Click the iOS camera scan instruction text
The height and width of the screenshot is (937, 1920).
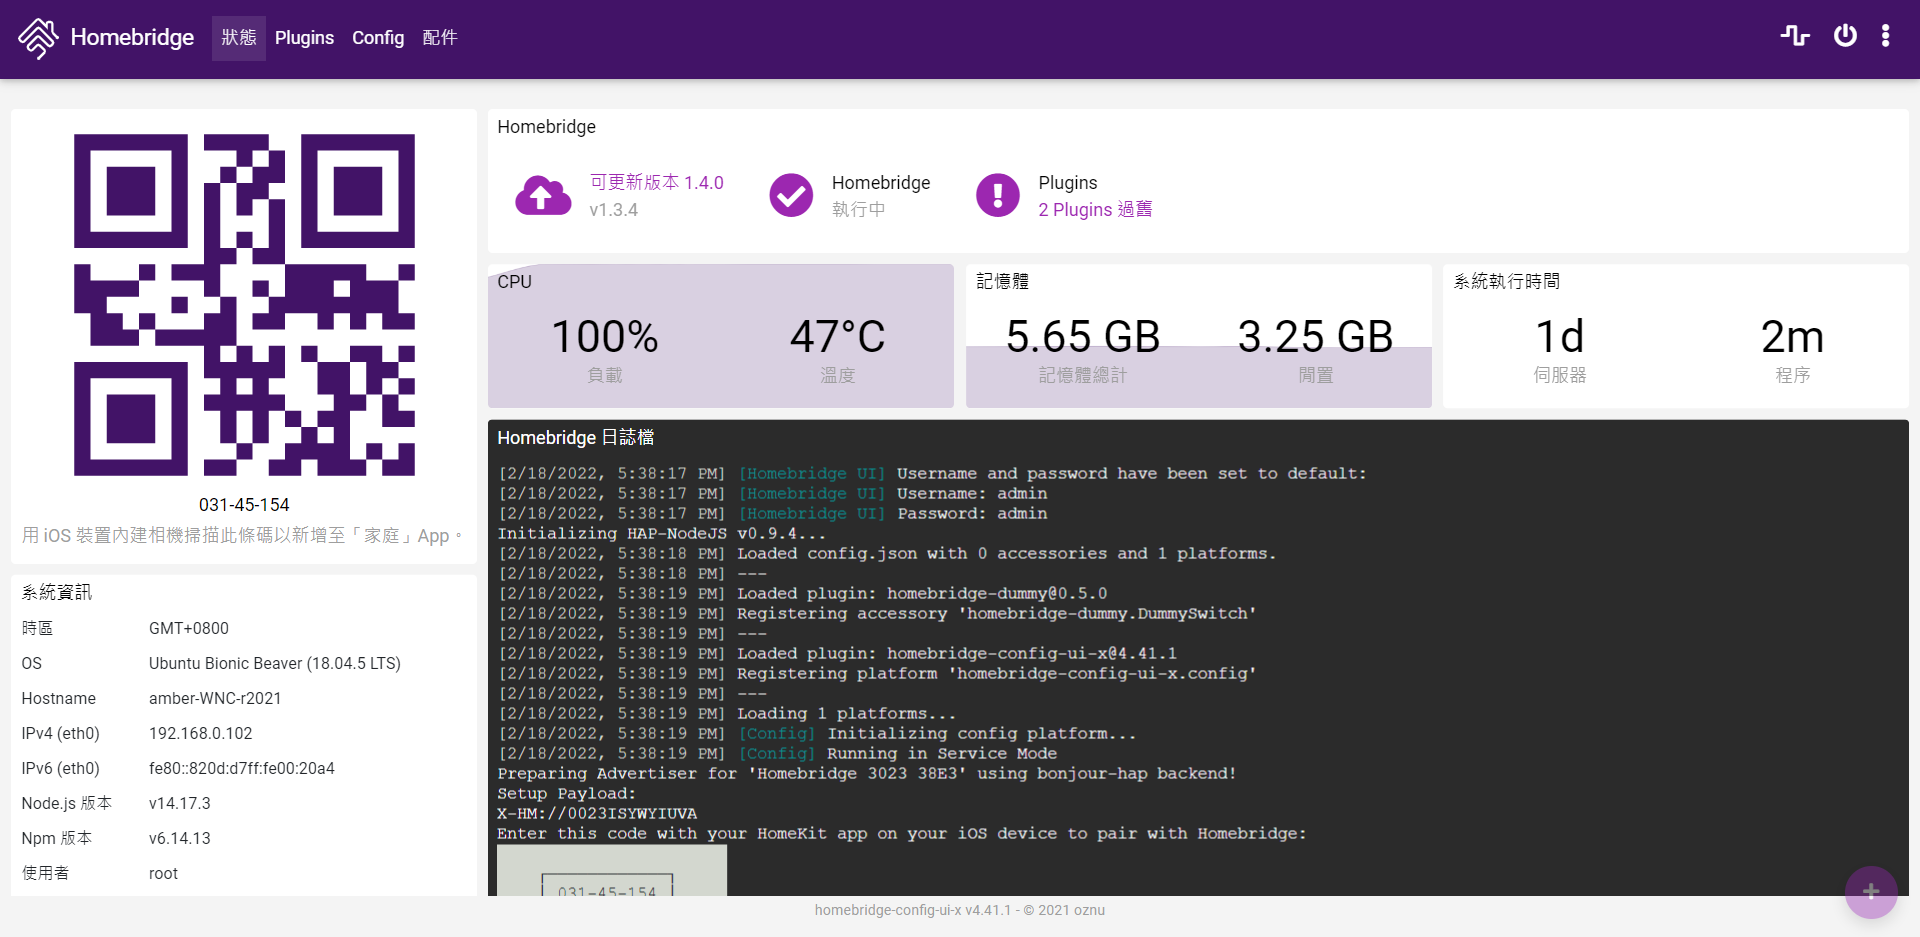click(x=243, y=536)
